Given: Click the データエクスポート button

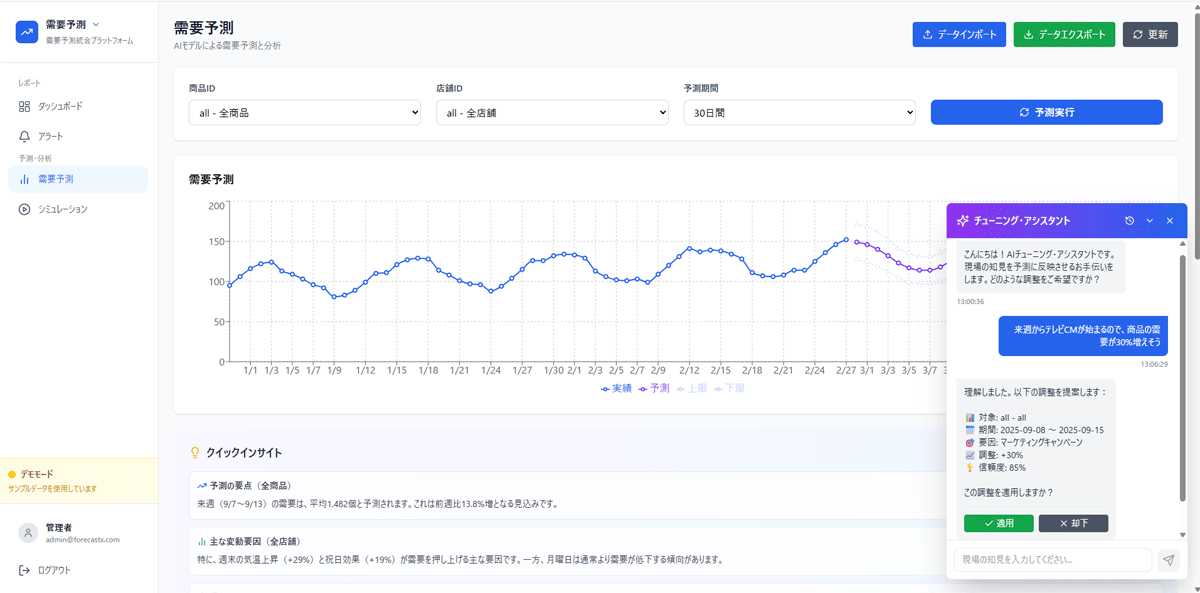Looking at the screenshot, I should [x=1064, y=34].
